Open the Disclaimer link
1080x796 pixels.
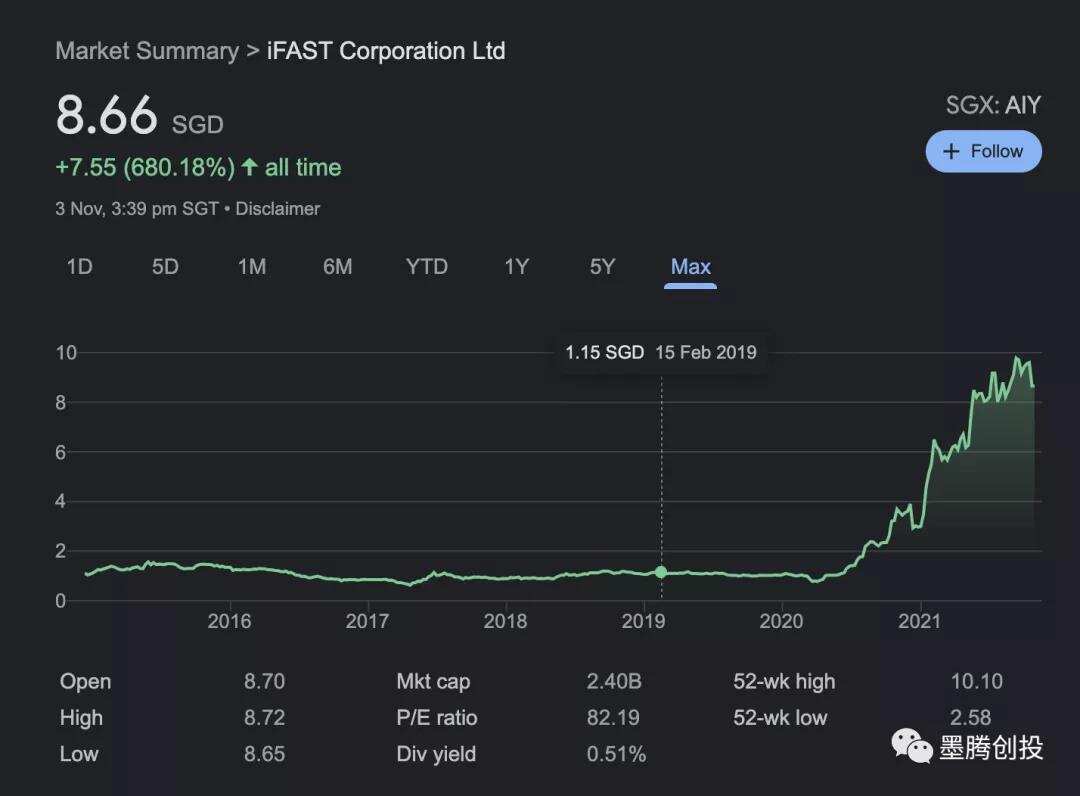[x=277, y=209]
